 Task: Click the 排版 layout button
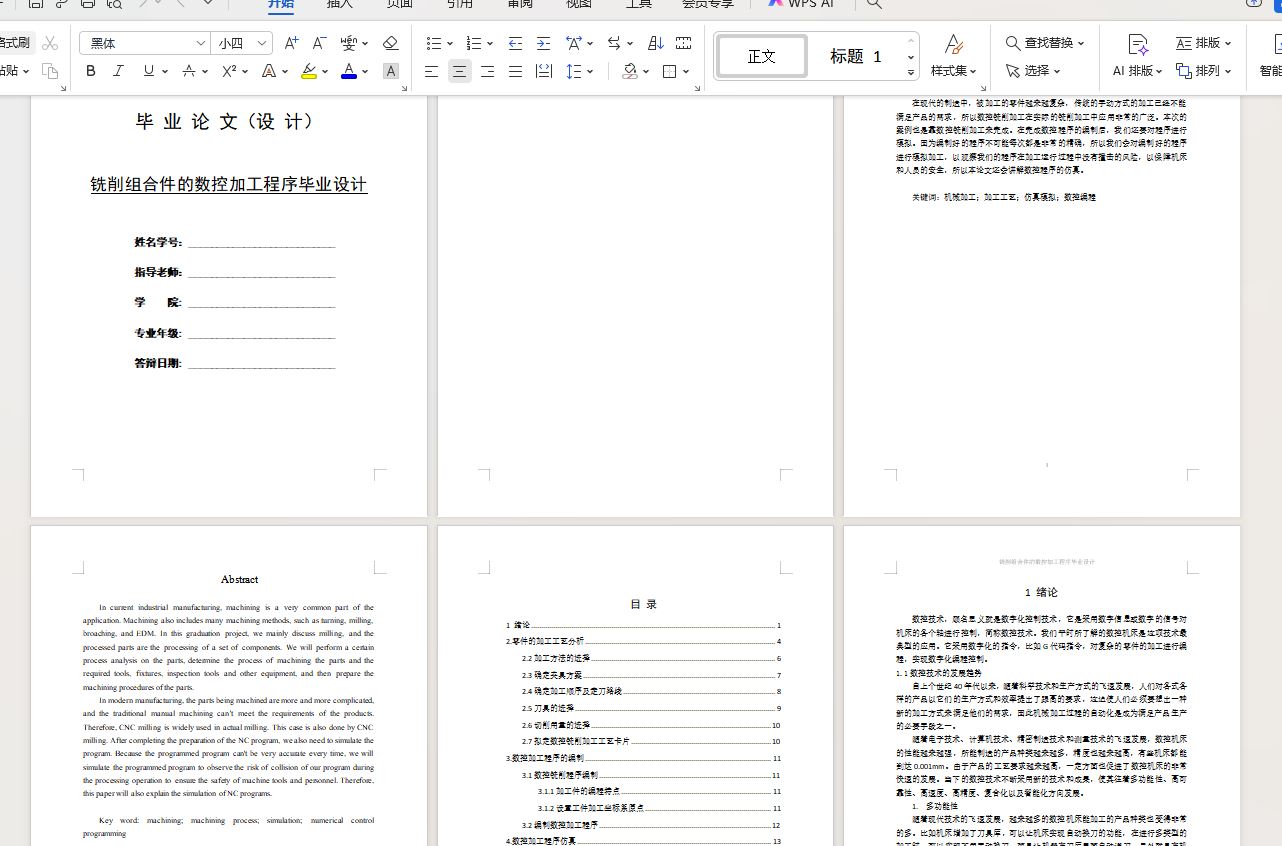point(1203,43)
